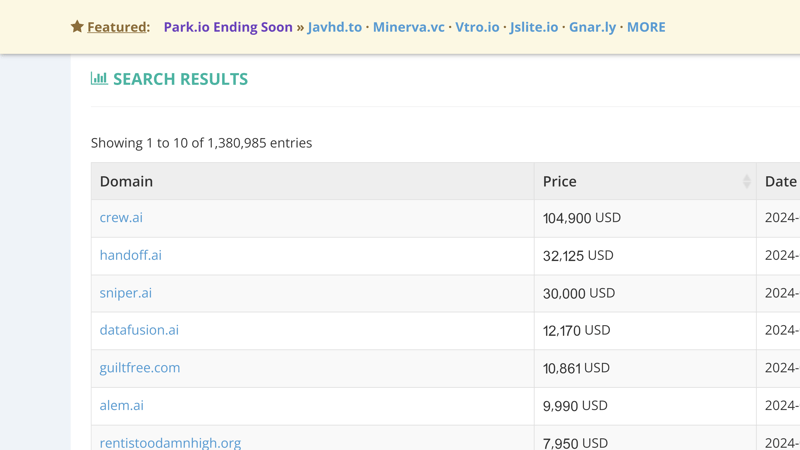
Task: Select the 104,900 USD price cell
Action: point(645,218)
